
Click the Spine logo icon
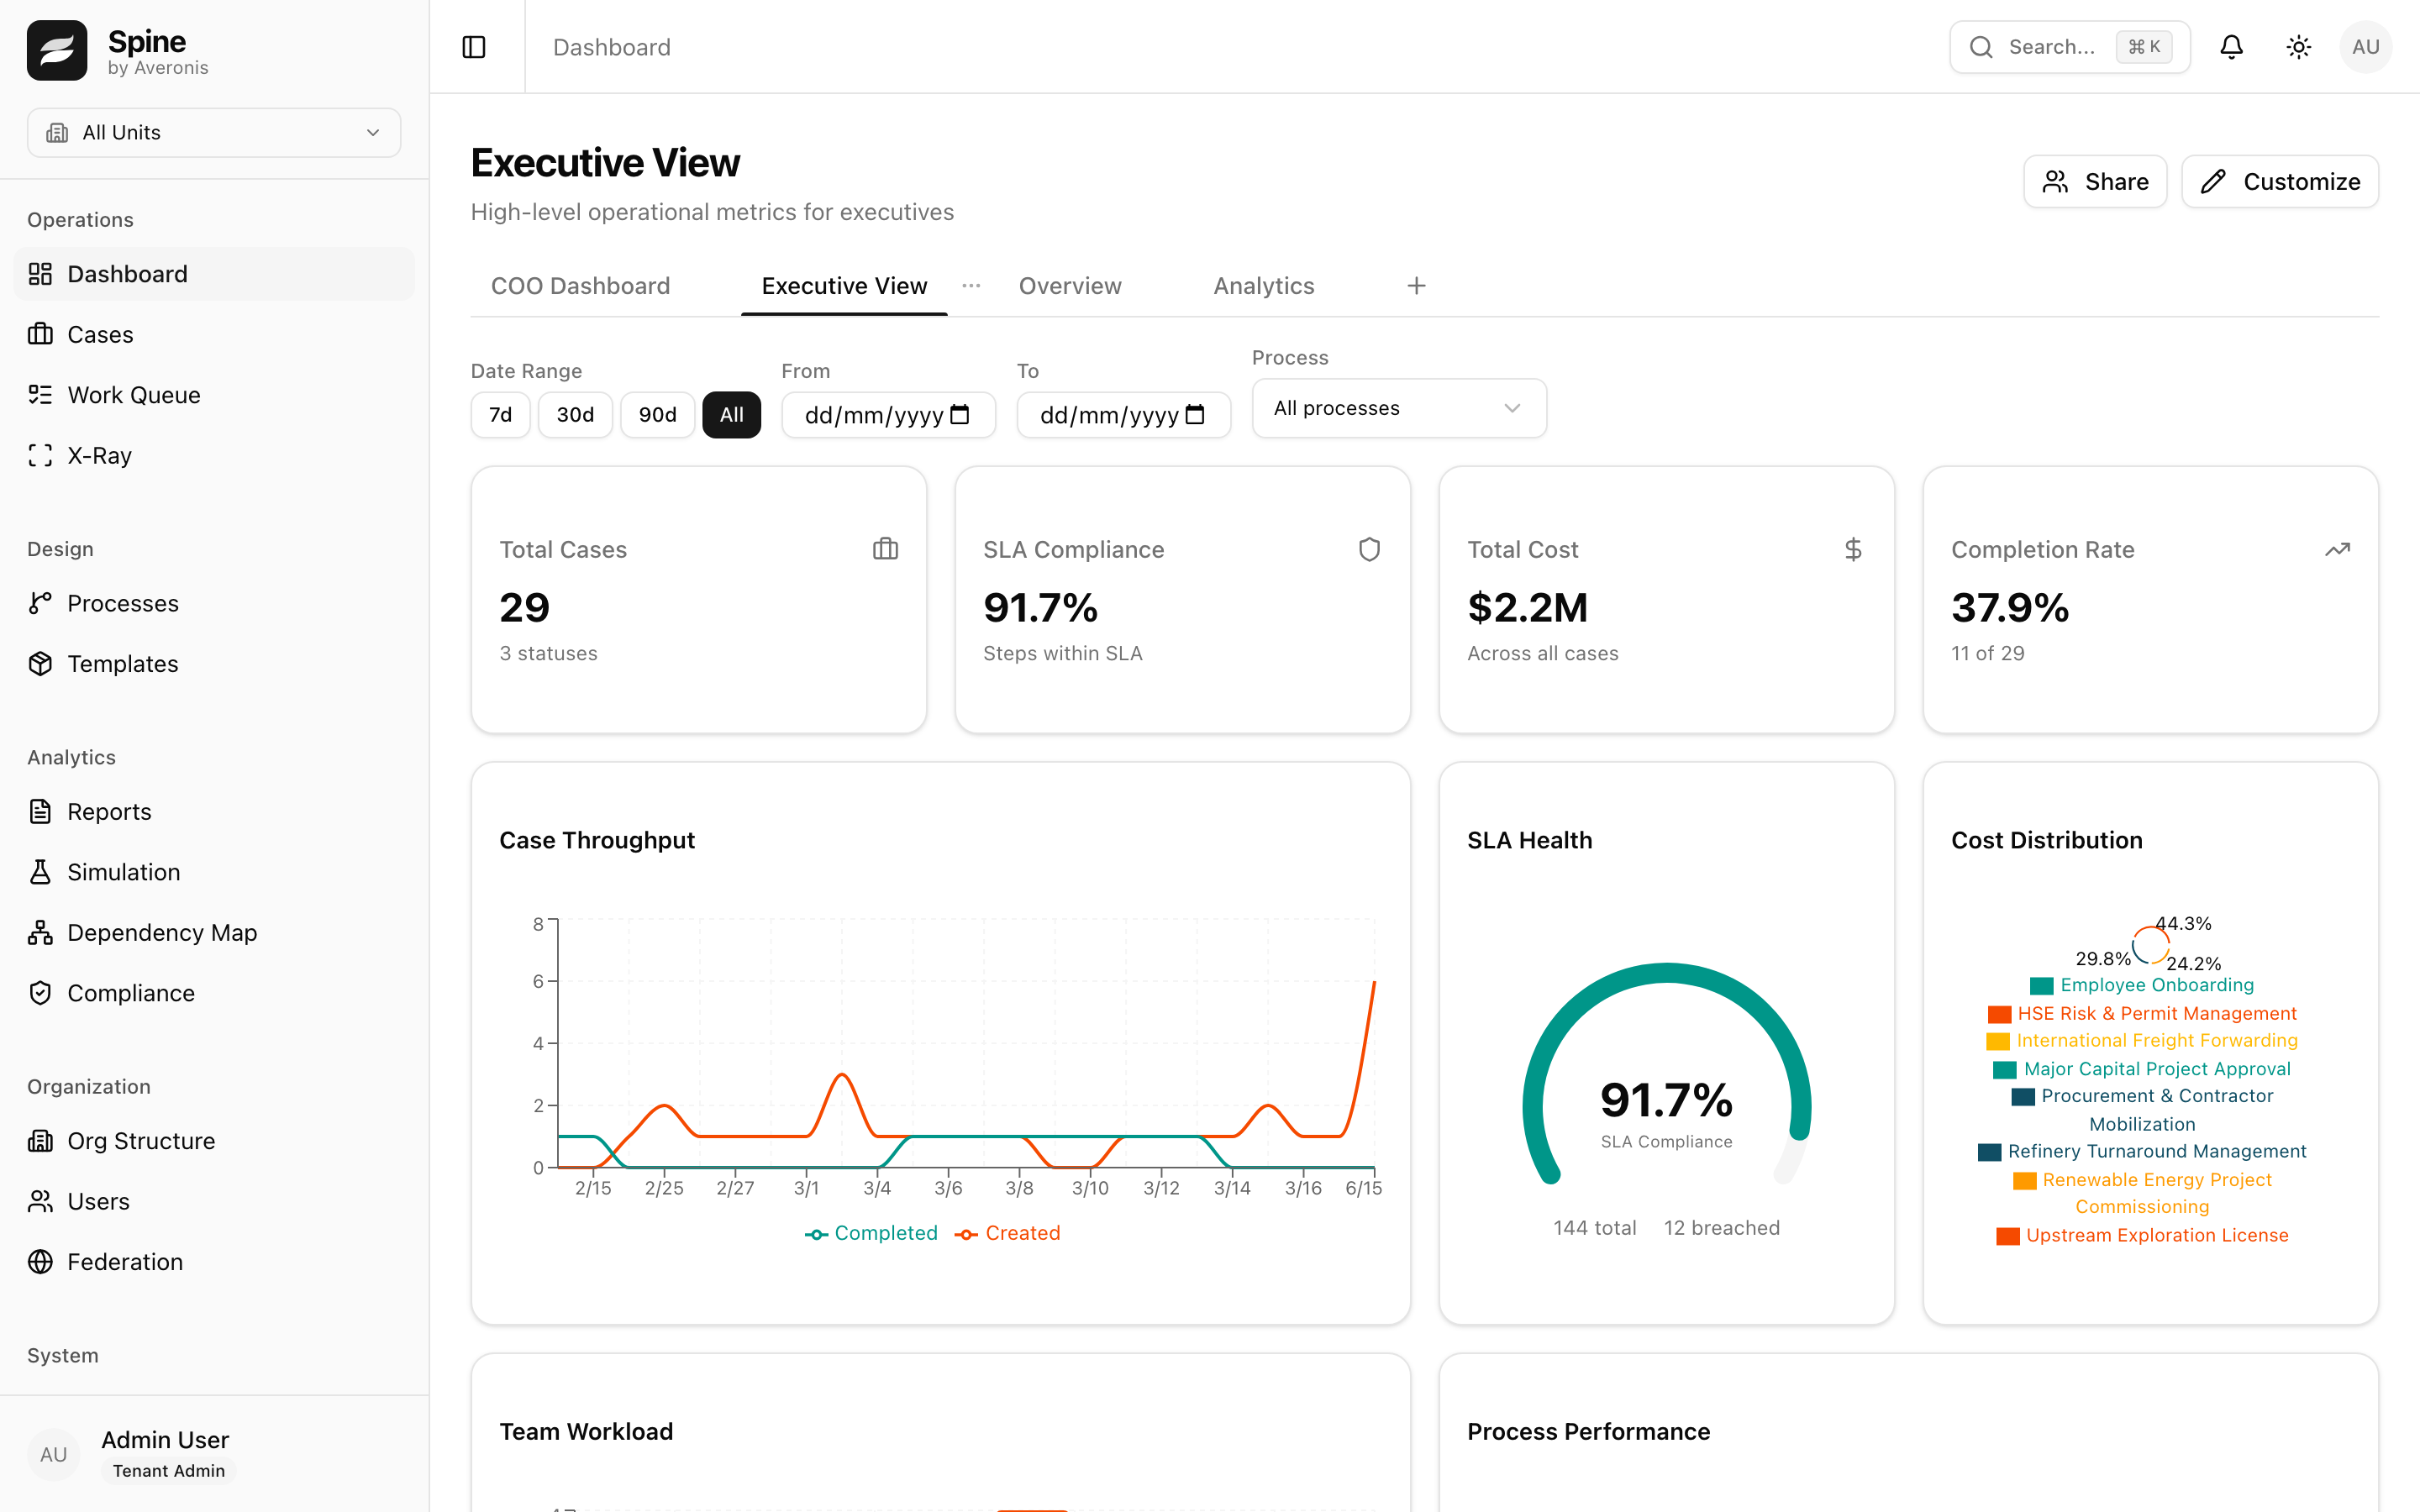(57, 50)
